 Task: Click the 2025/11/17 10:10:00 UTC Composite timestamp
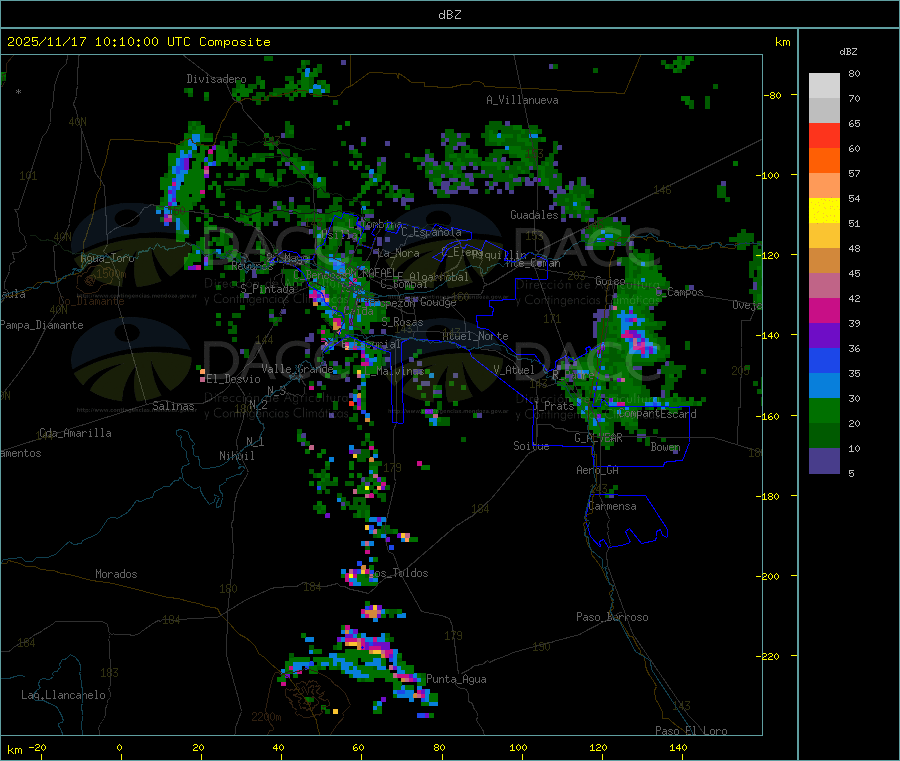click(x=138, y=42)
